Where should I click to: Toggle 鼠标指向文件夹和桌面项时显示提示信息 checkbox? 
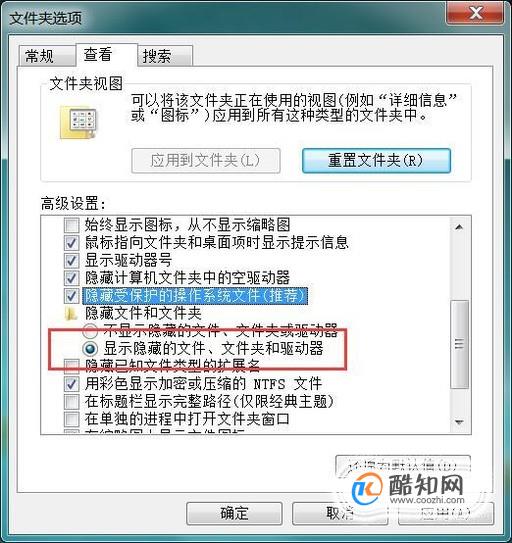click(71, 243)
